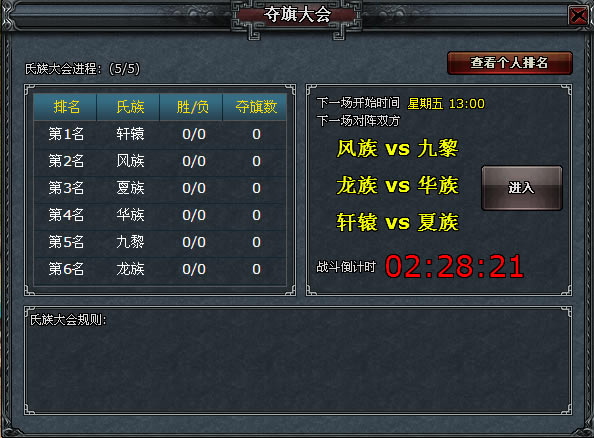The image size is (594, 438).
Task: Click the 龙族 vs 华族 matchup
Action: 397,186
